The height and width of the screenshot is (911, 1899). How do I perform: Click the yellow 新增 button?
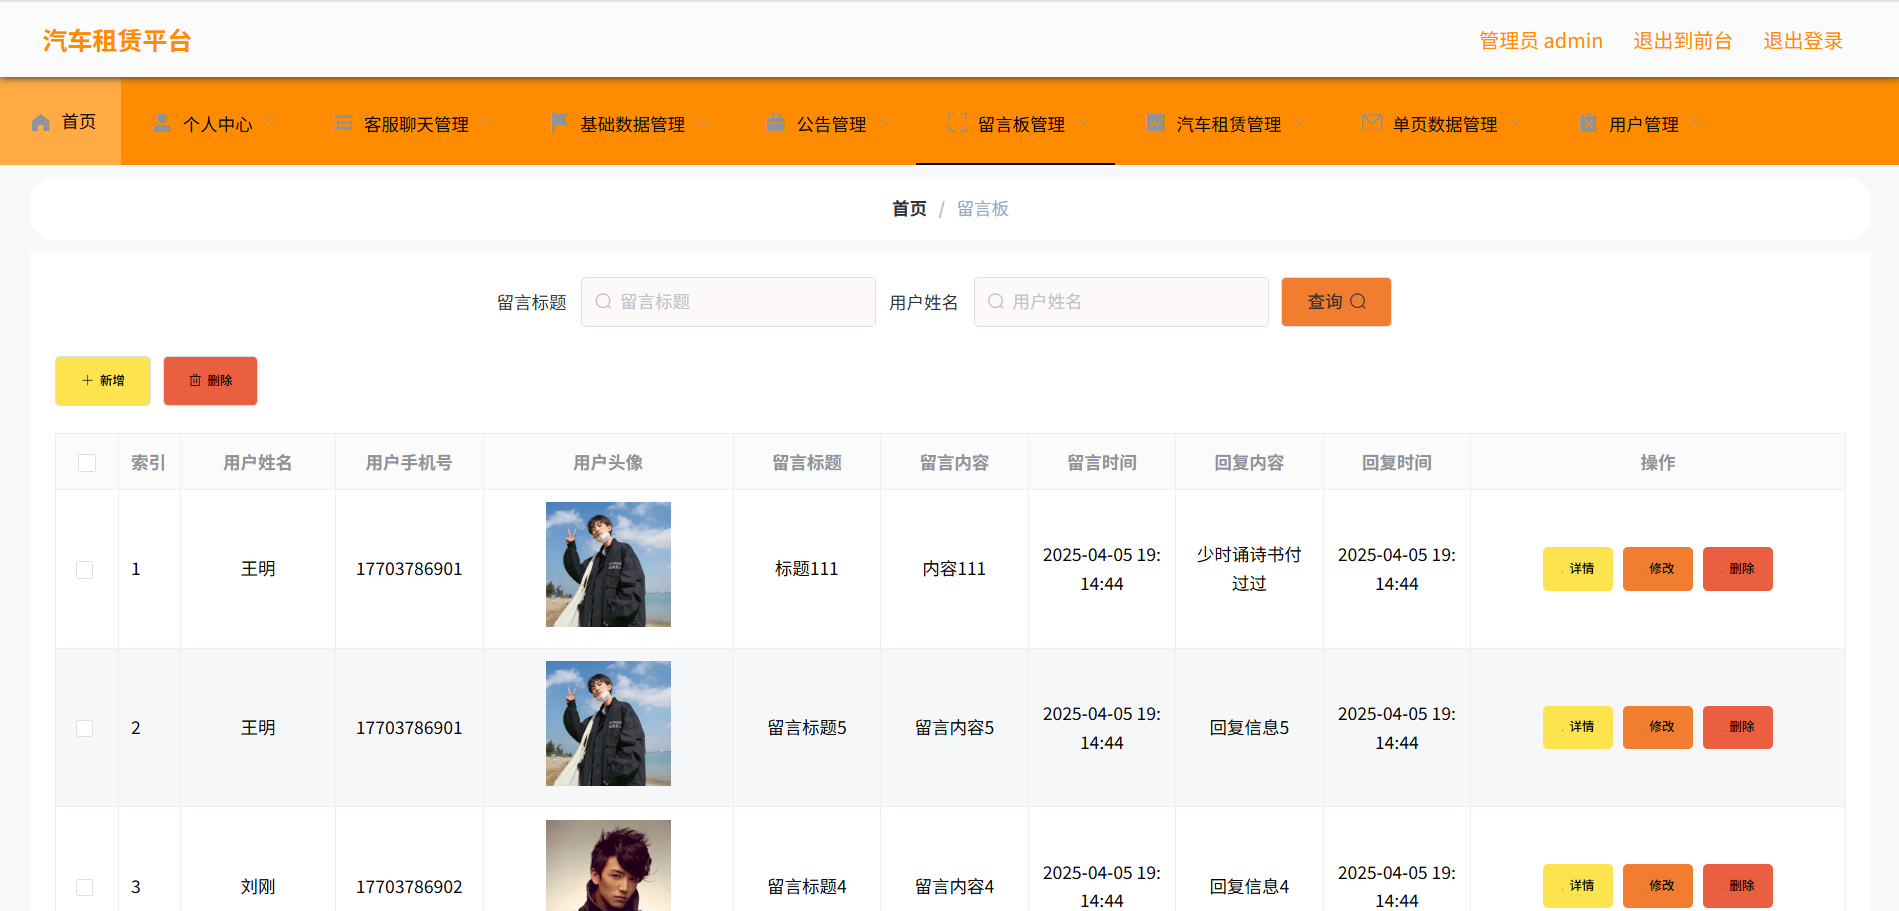tap(103, 381)
